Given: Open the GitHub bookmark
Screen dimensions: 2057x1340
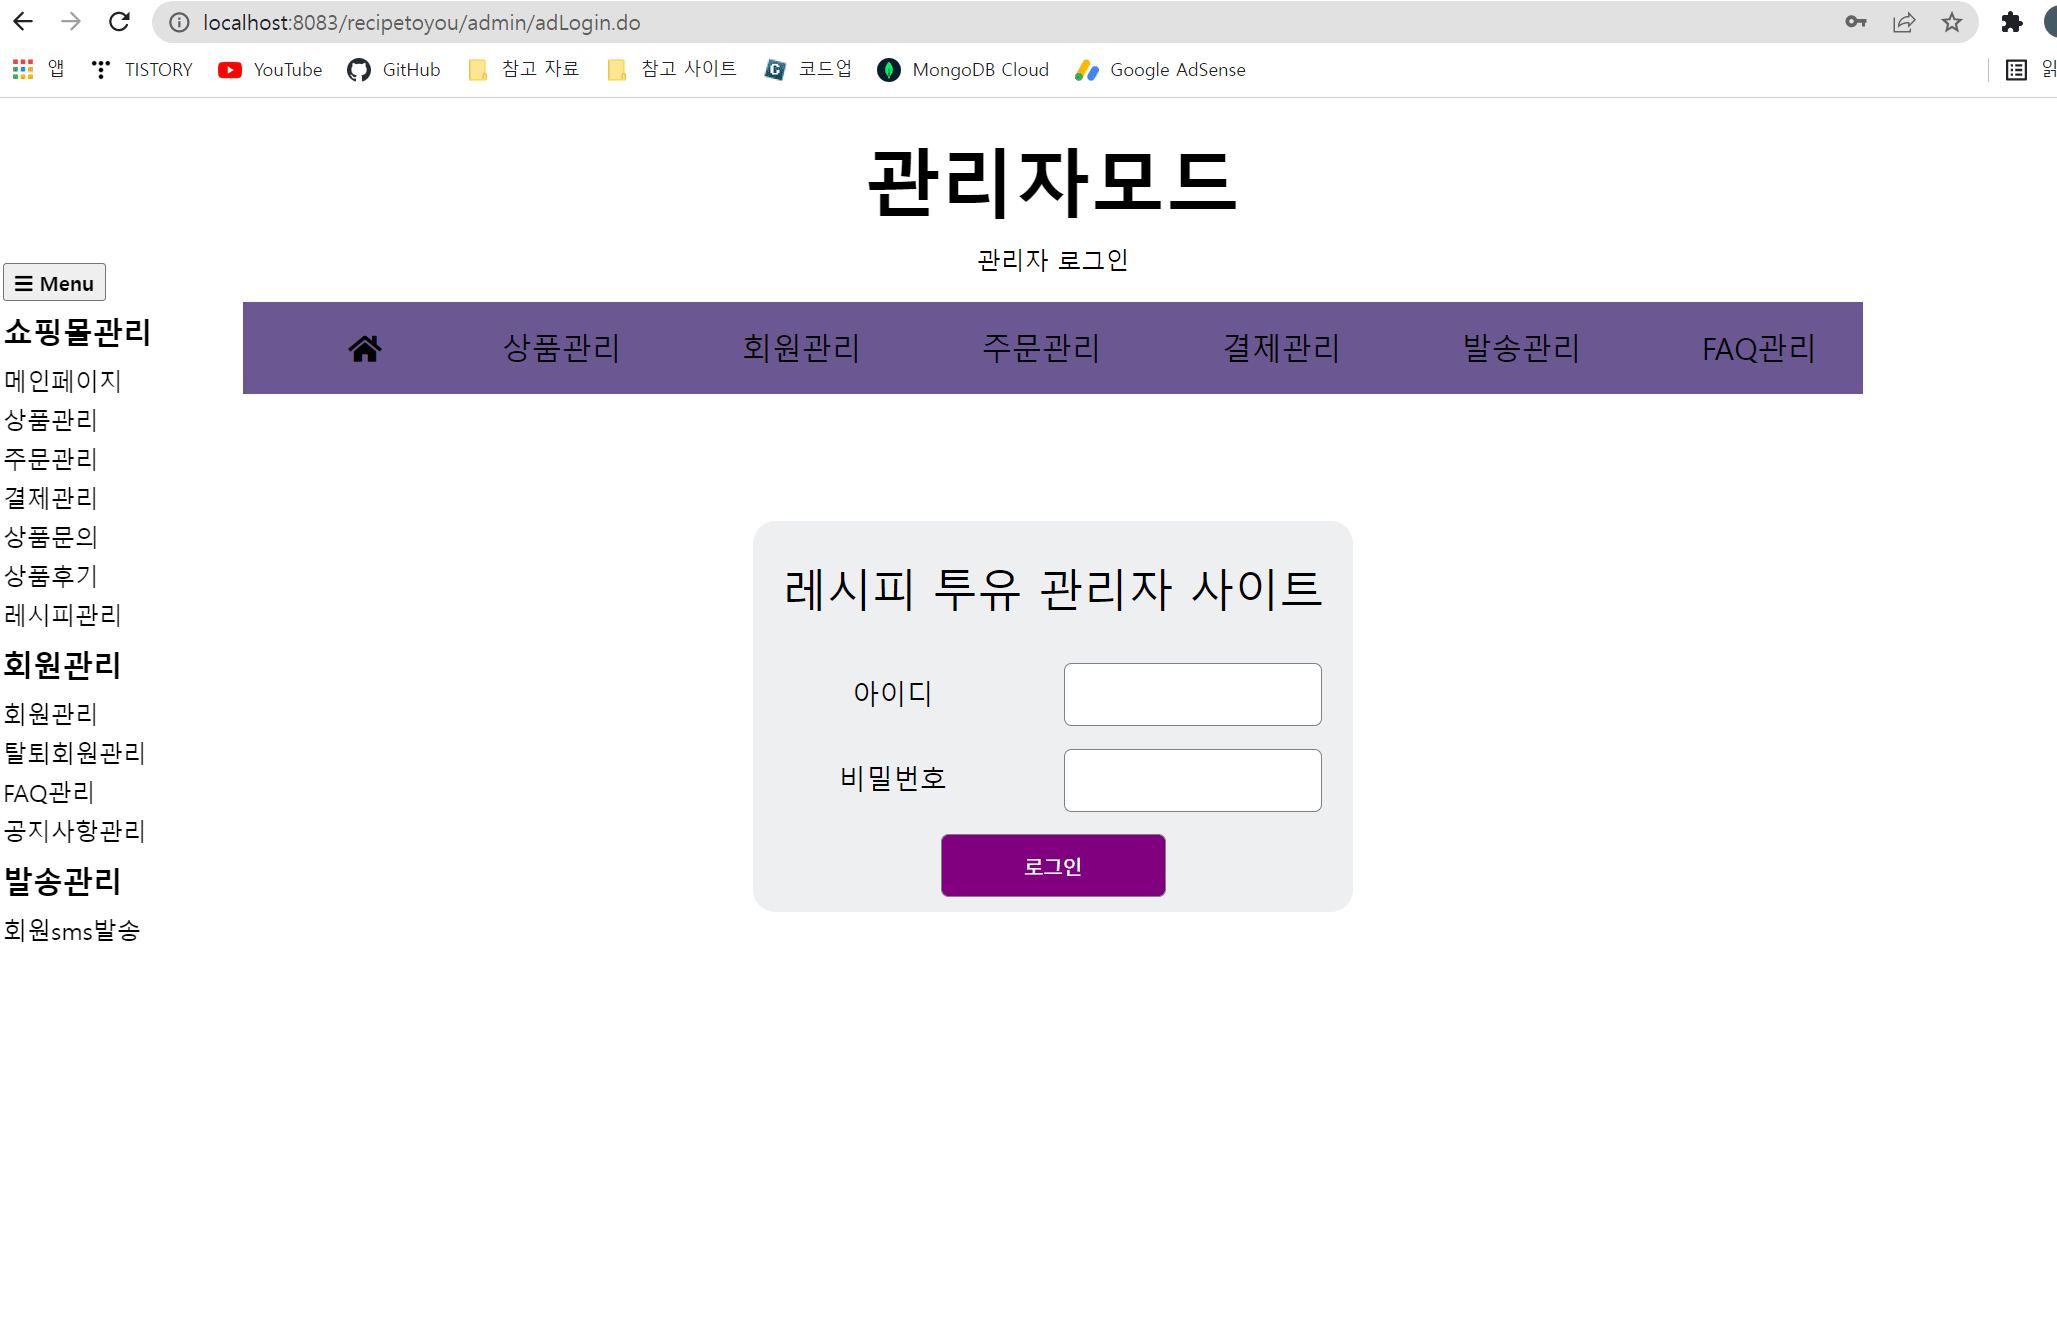Looking at the screenshot, I should tap(394, 69).
